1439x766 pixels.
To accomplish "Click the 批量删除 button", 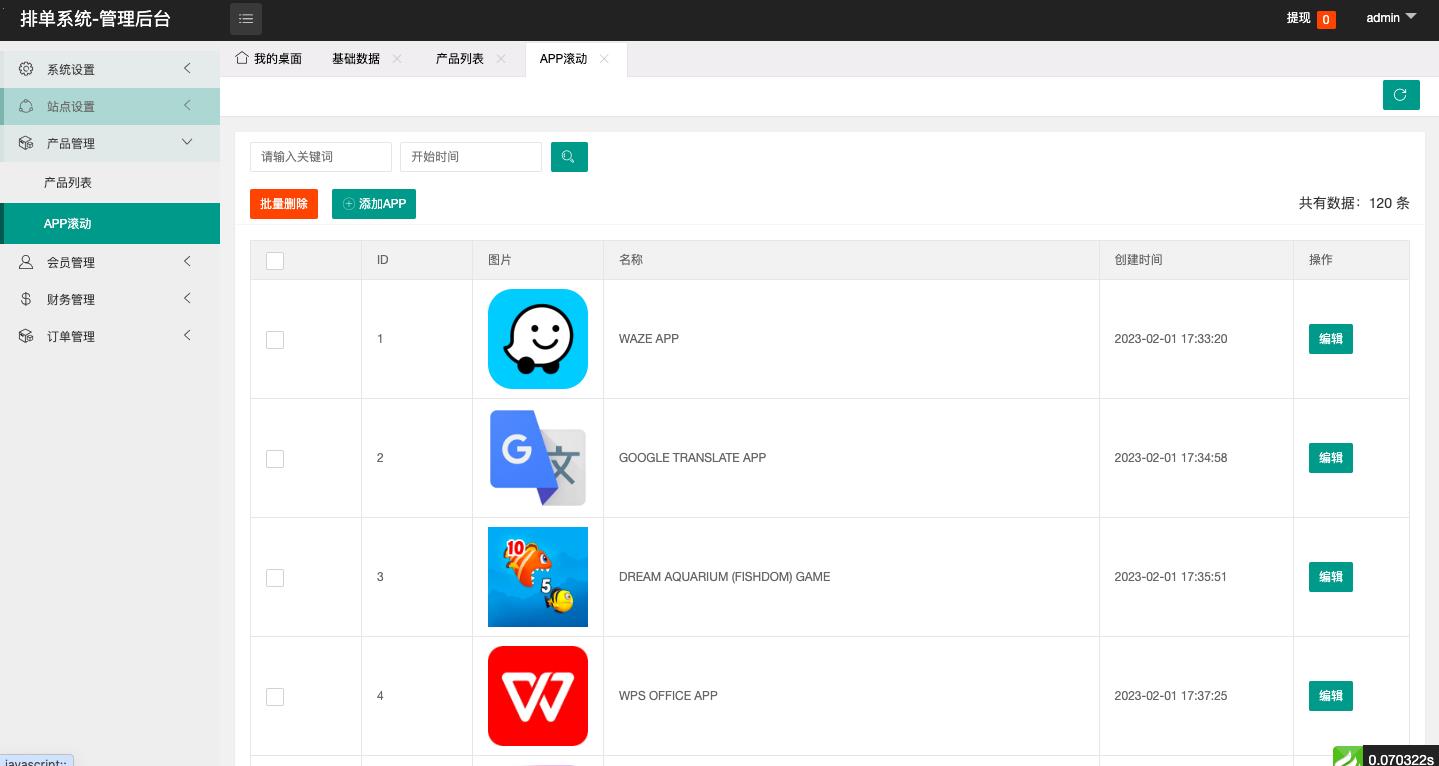I will 284,204.
